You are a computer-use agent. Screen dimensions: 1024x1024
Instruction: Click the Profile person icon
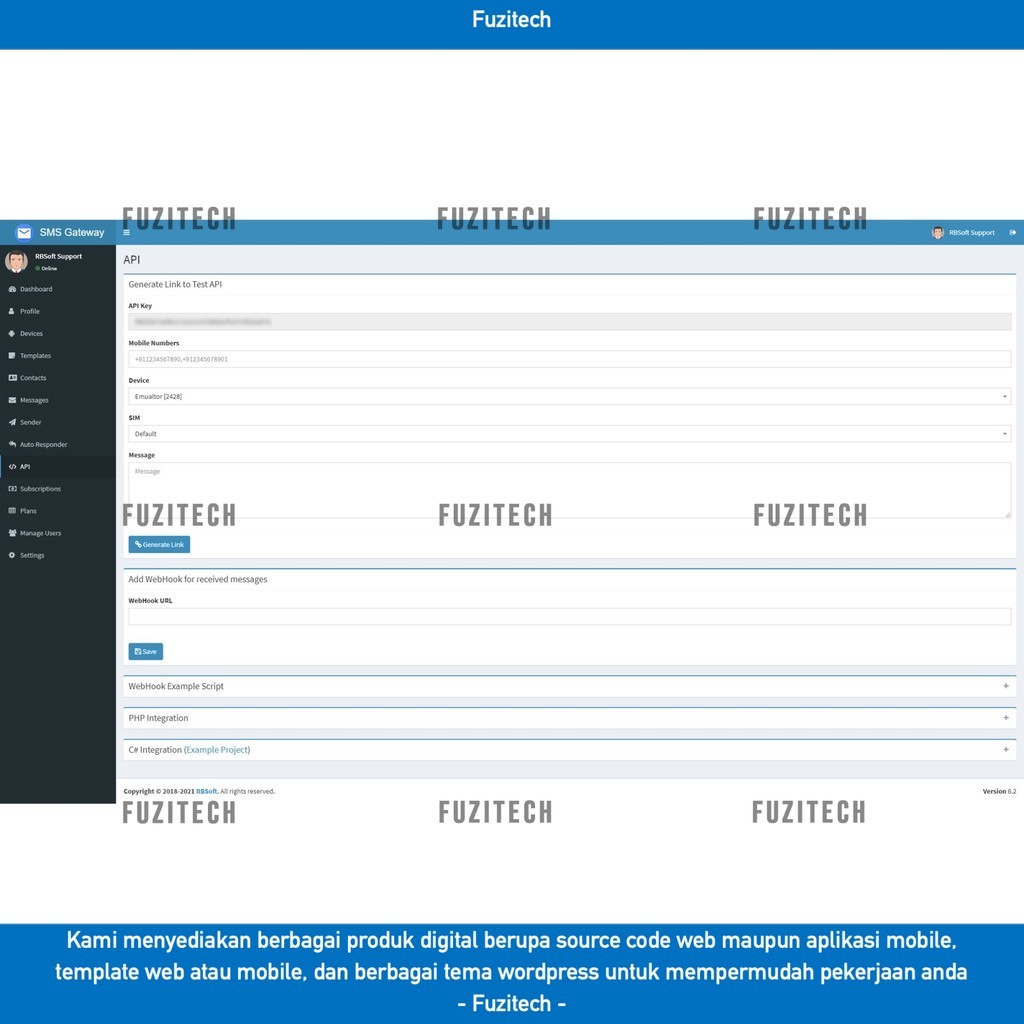pyautogui.click(x=12, y=311)
